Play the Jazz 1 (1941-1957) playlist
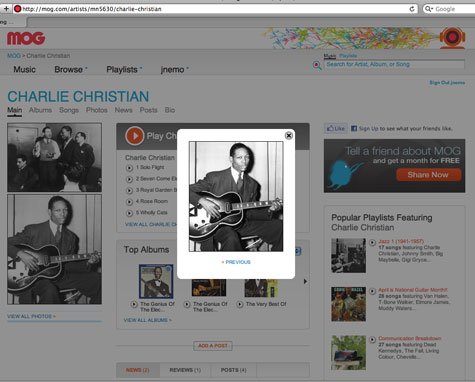Image resolution: width=475 pixels, height=382 pixels. click(x=372, y=242)
